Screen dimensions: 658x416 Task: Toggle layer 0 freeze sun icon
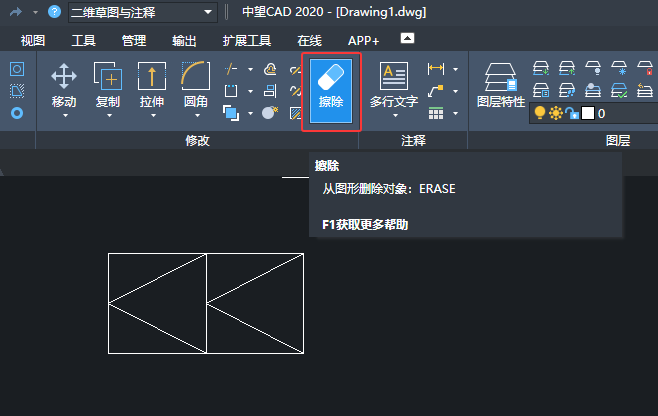tap(556, 113)
